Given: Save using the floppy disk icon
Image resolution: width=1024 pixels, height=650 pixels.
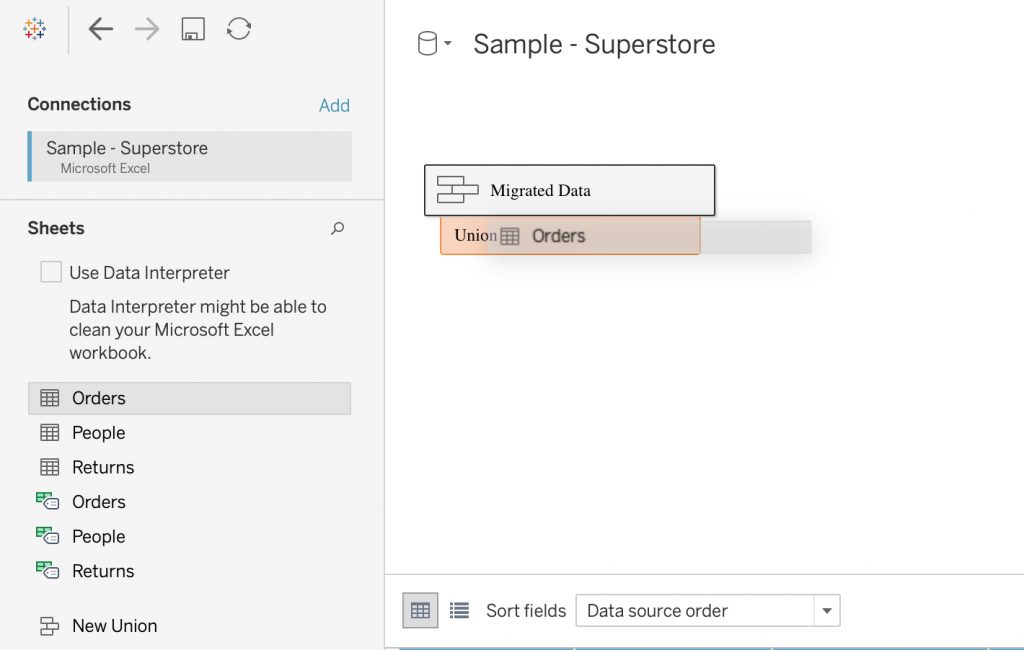Looking at the screenshot, I should pyautogui.click(x=193, y=29).
